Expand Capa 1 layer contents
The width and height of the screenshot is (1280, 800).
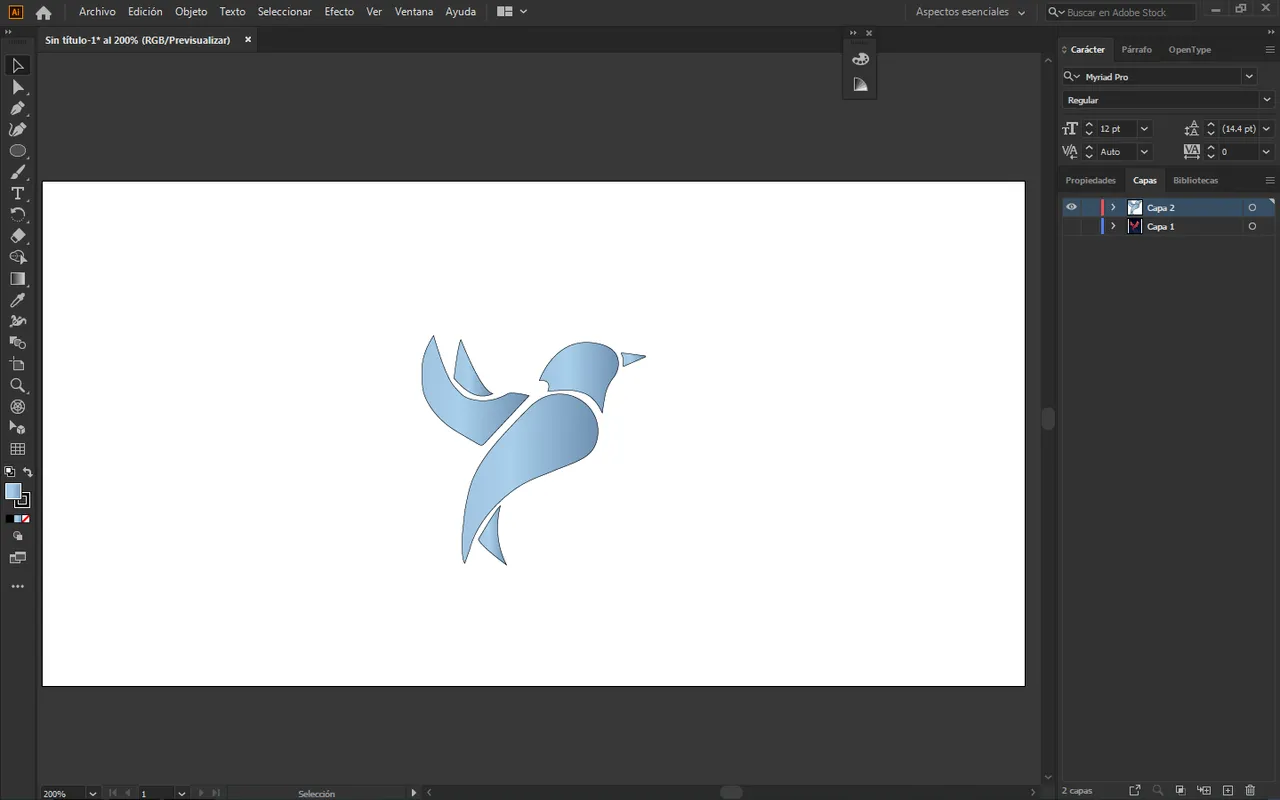point(1113,227)
